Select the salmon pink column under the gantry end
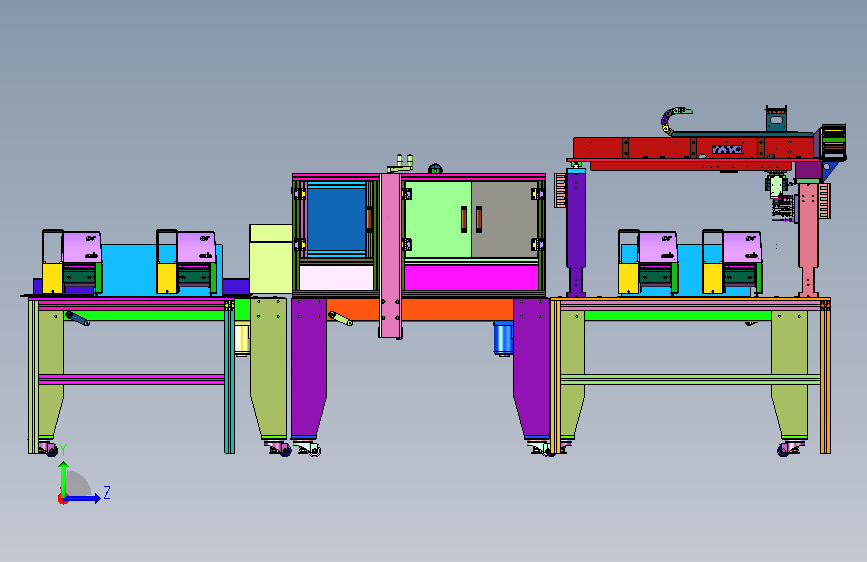The height and width of the screenshot is (562, 867). [x=808, y=239]
